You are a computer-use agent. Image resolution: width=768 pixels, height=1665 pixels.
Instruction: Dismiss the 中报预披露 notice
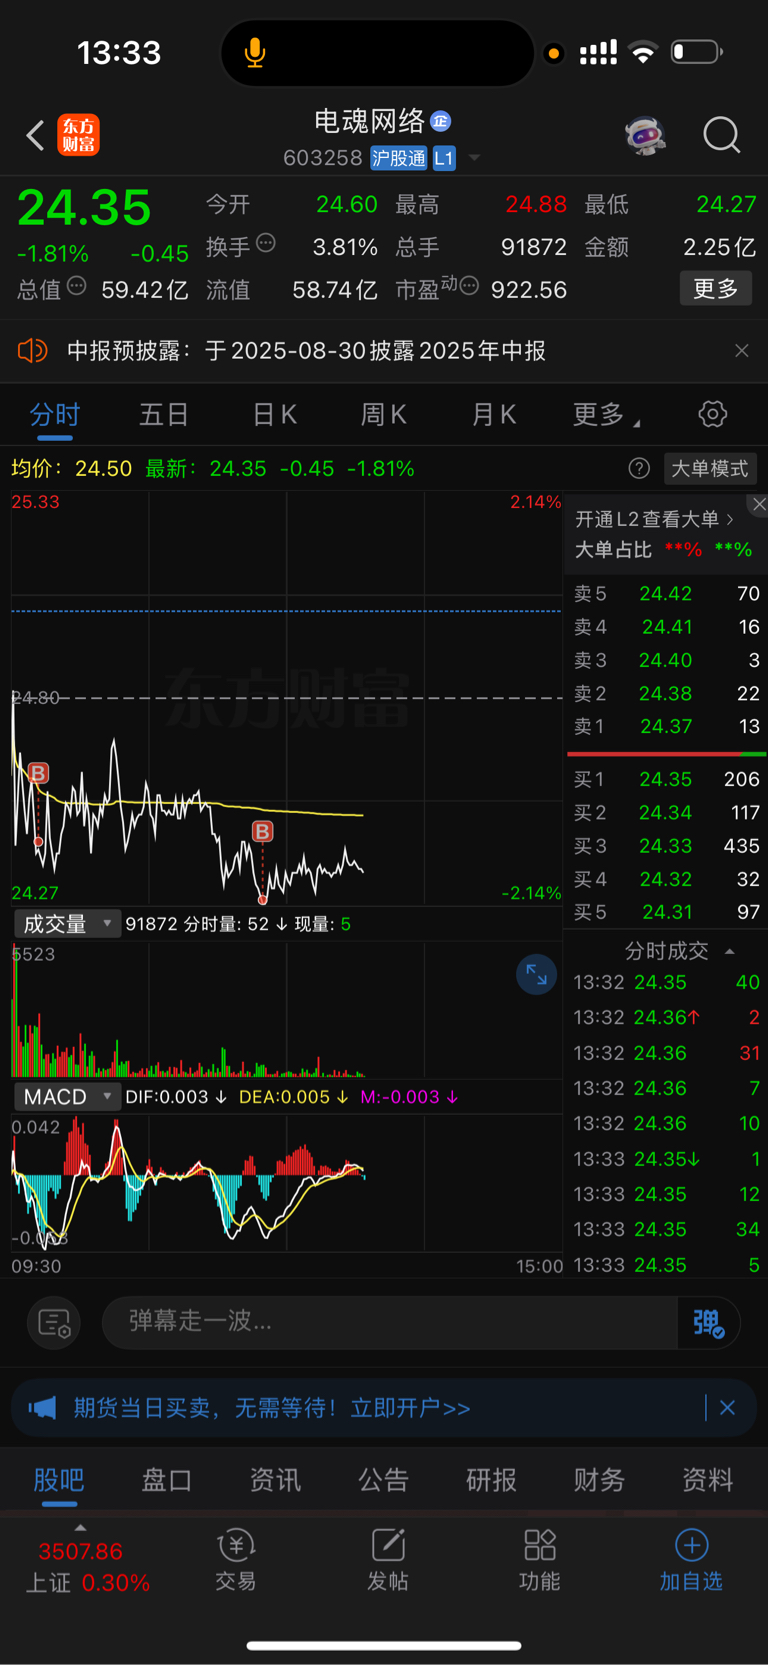point(742,350)
